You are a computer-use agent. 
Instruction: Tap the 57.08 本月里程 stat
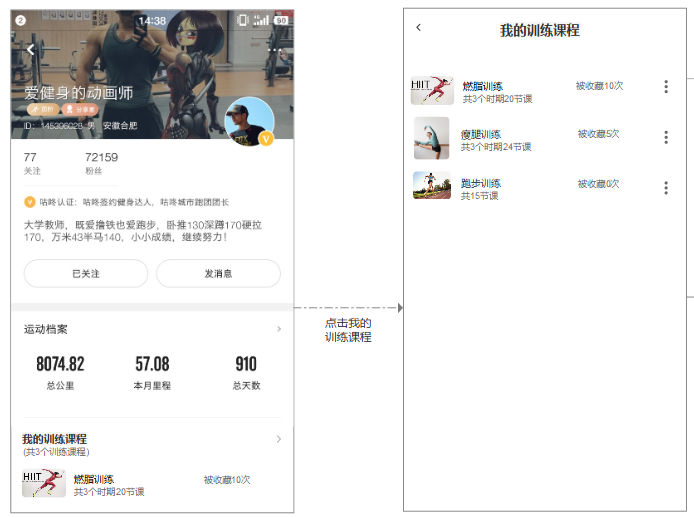pos(152,373)
